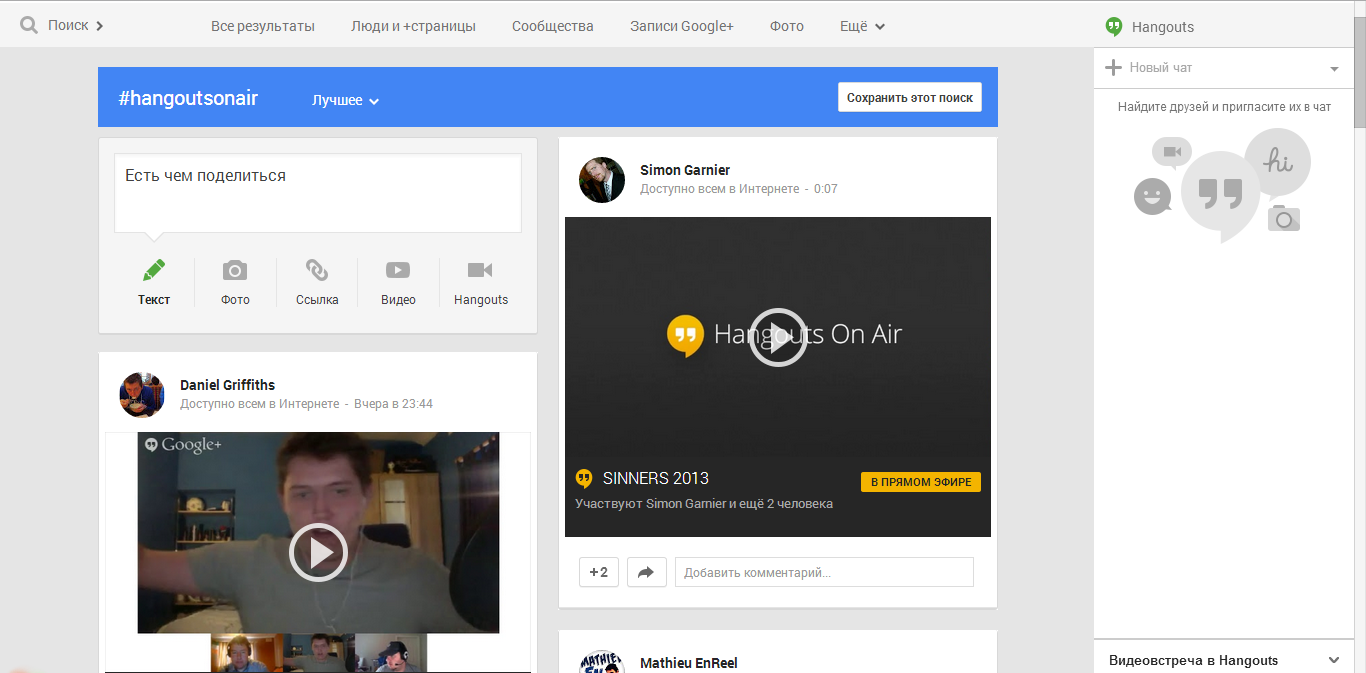
Task: Click Сохранить этот поиск button
Action: pos(910,97)
